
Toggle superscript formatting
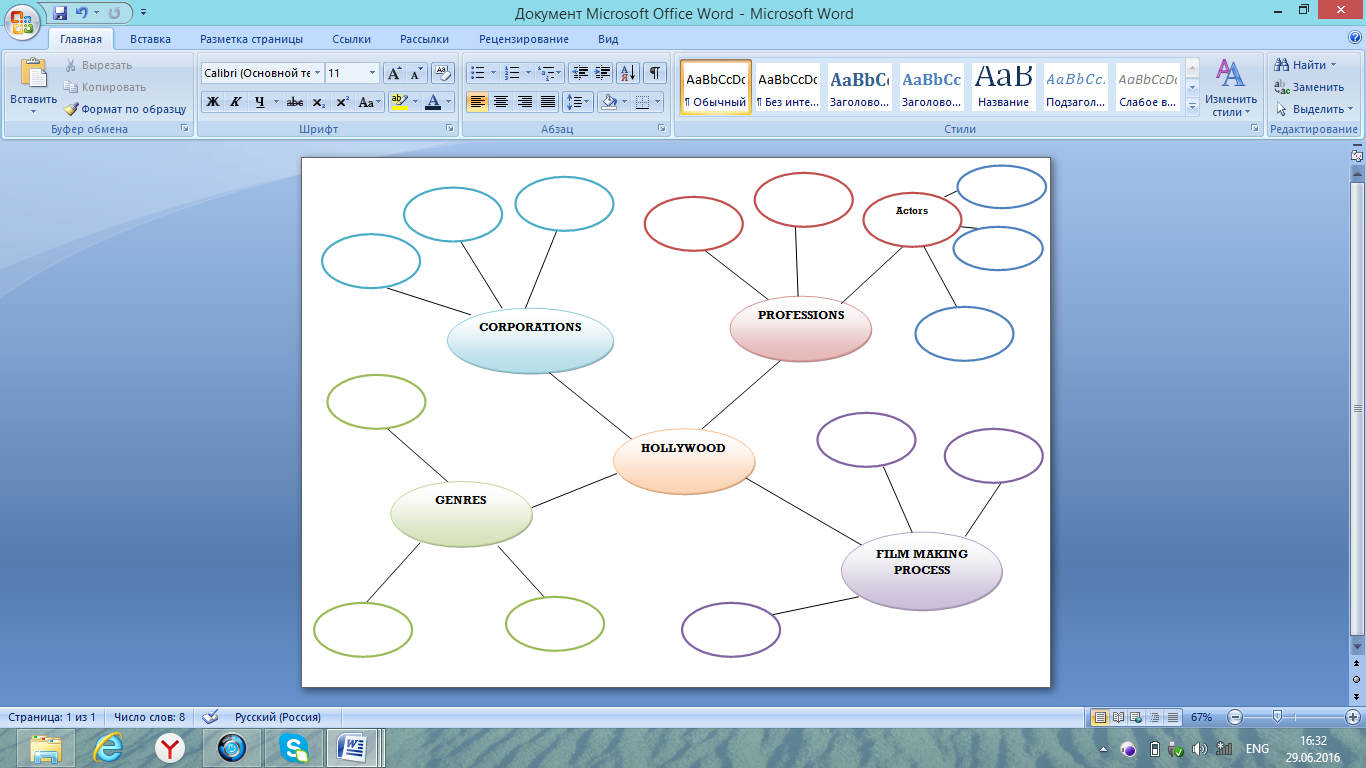(x=342, y=102)
